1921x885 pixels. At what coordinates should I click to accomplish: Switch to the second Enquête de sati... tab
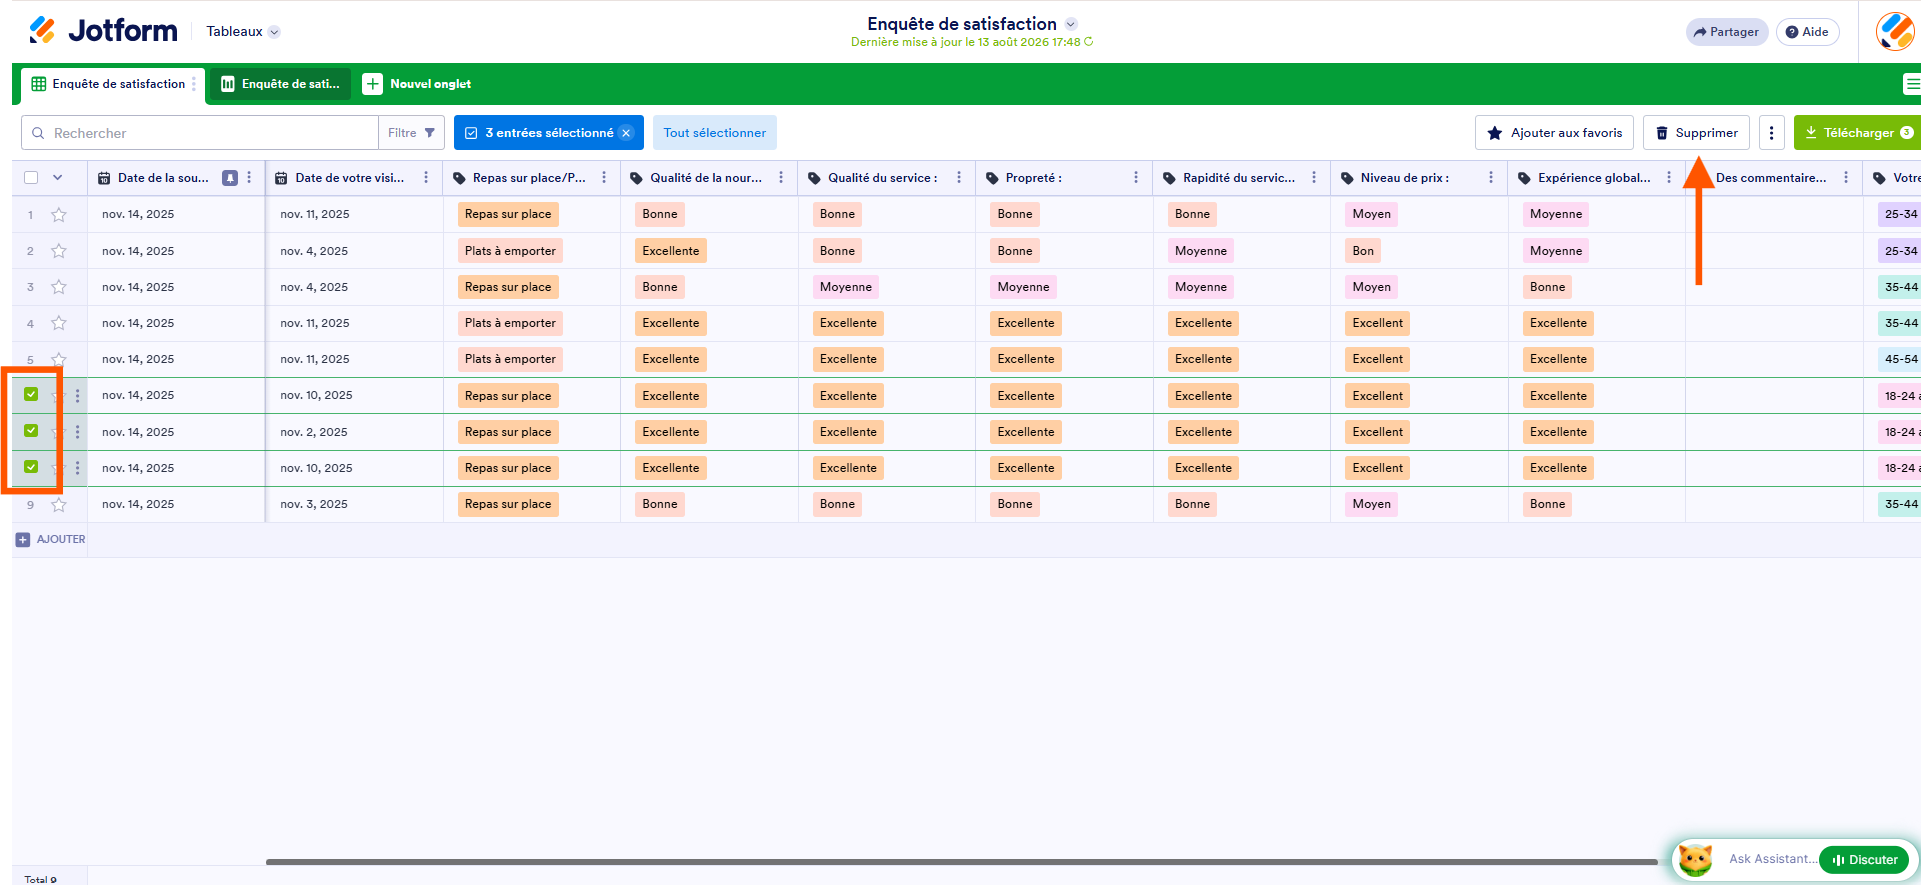pyautogui.click(x=280, y=84)
